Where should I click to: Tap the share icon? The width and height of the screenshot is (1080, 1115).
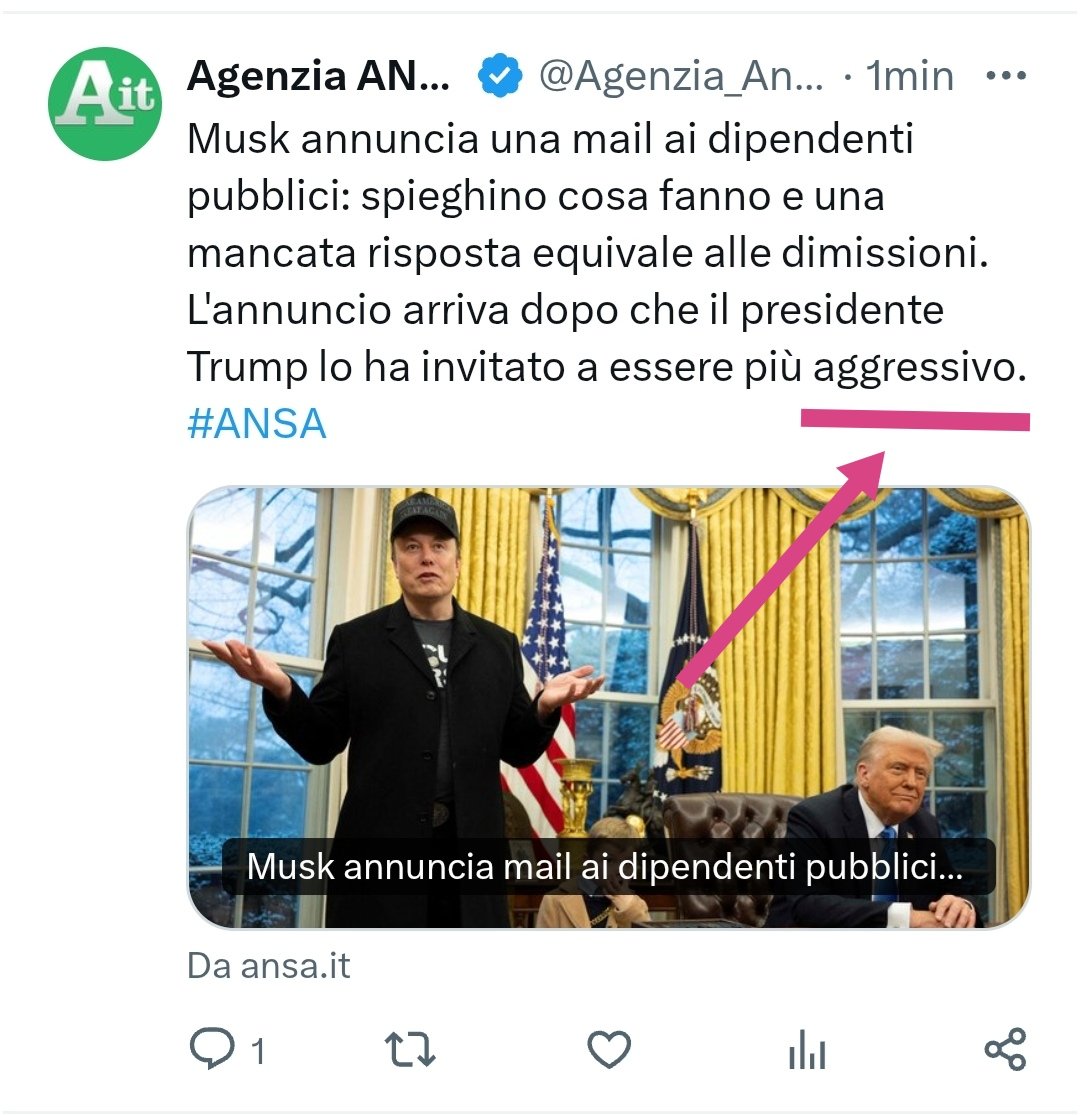coord(1005,1049)
